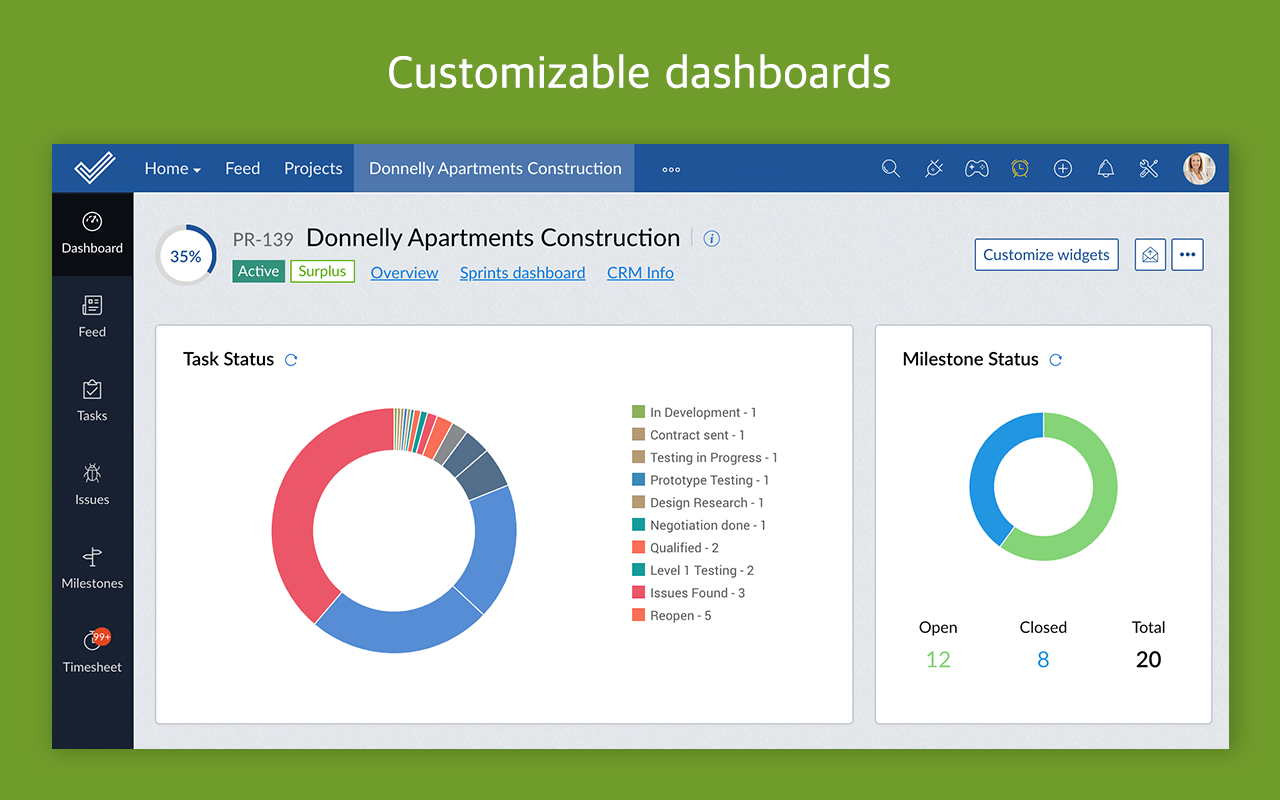Click the project info icon
Viewport: 1280px width, 800px height.
(711, 239)
